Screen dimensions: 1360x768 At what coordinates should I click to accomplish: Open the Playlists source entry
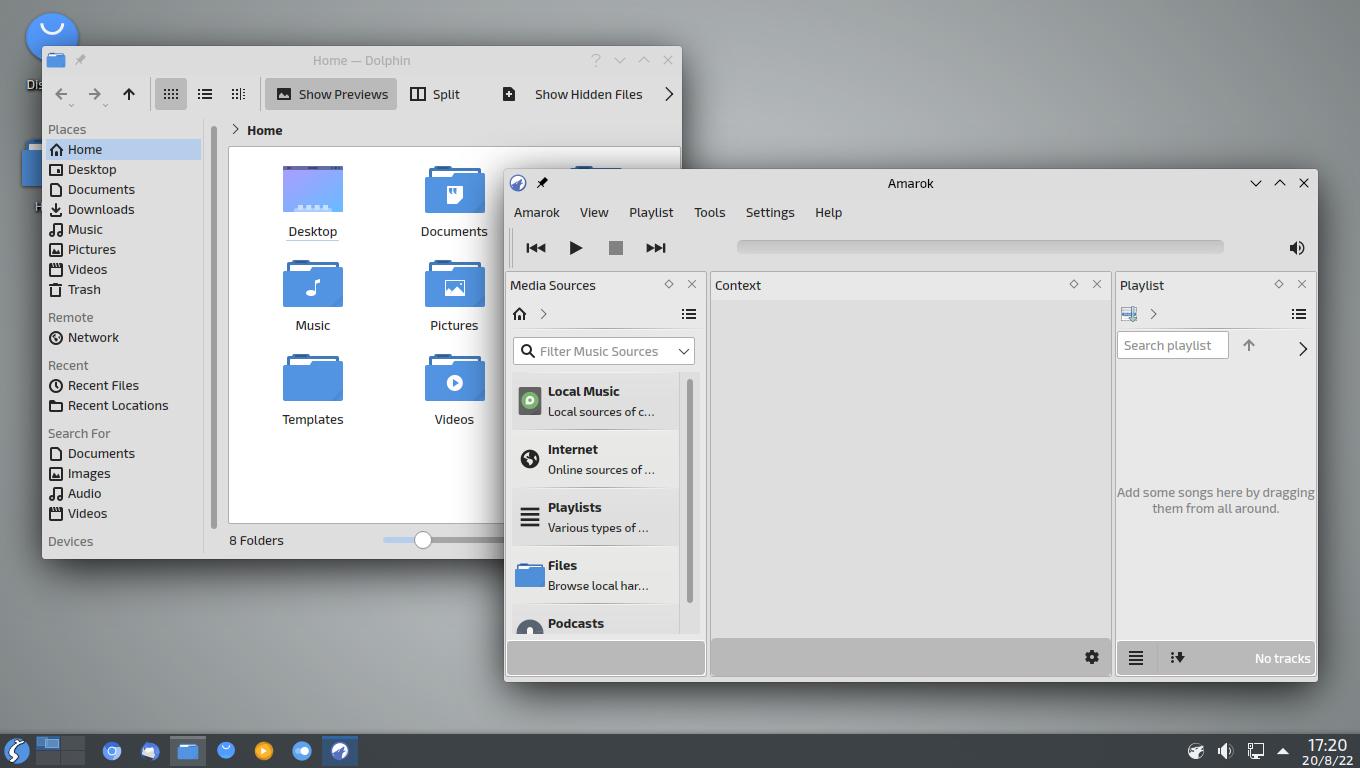point(596,517)
